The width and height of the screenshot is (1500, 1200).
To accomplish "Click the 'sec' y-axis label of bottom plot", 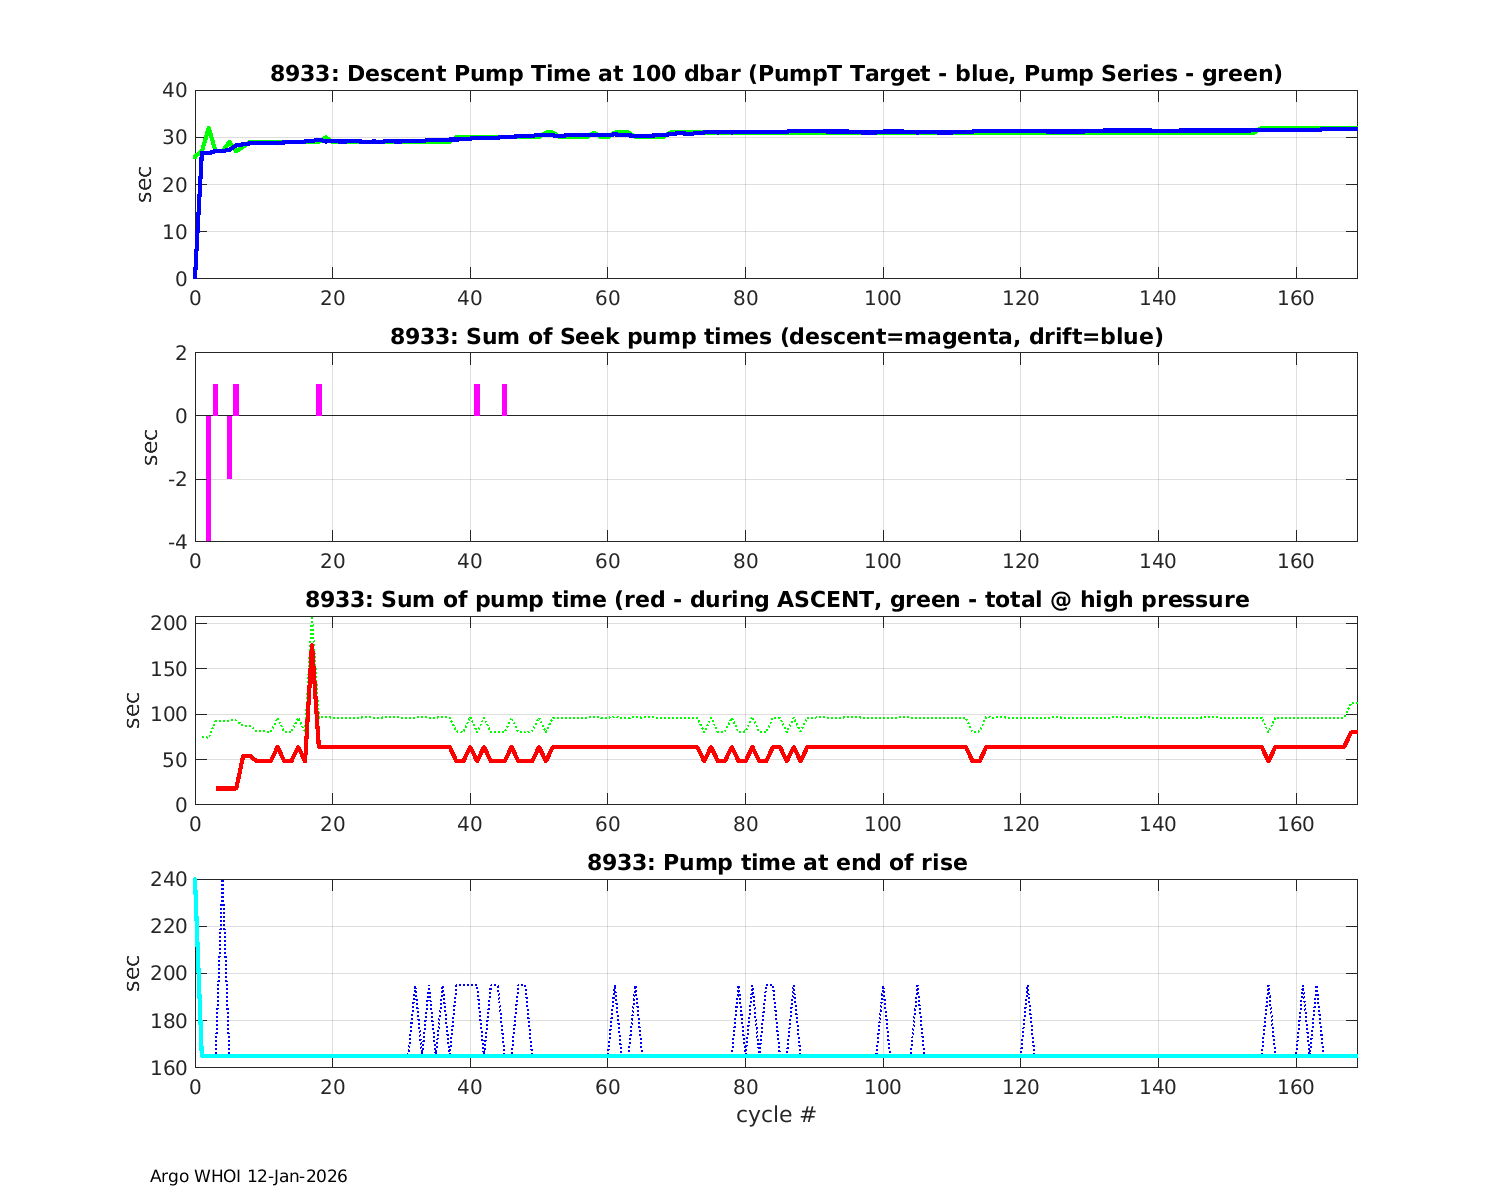I will (133, 973).
